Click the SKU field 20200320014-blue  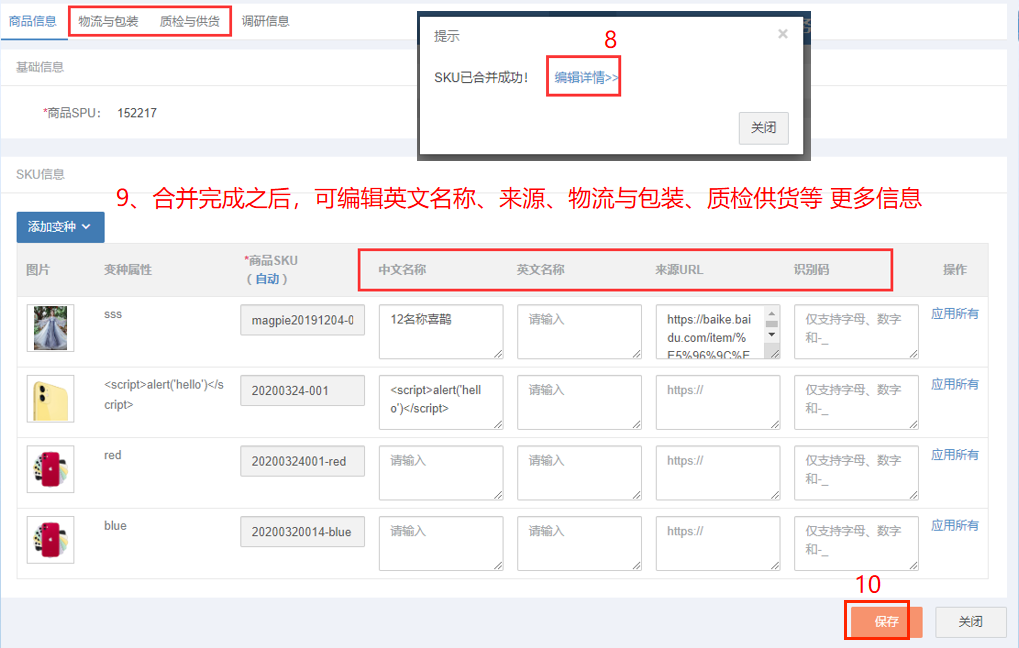[302, 532]
